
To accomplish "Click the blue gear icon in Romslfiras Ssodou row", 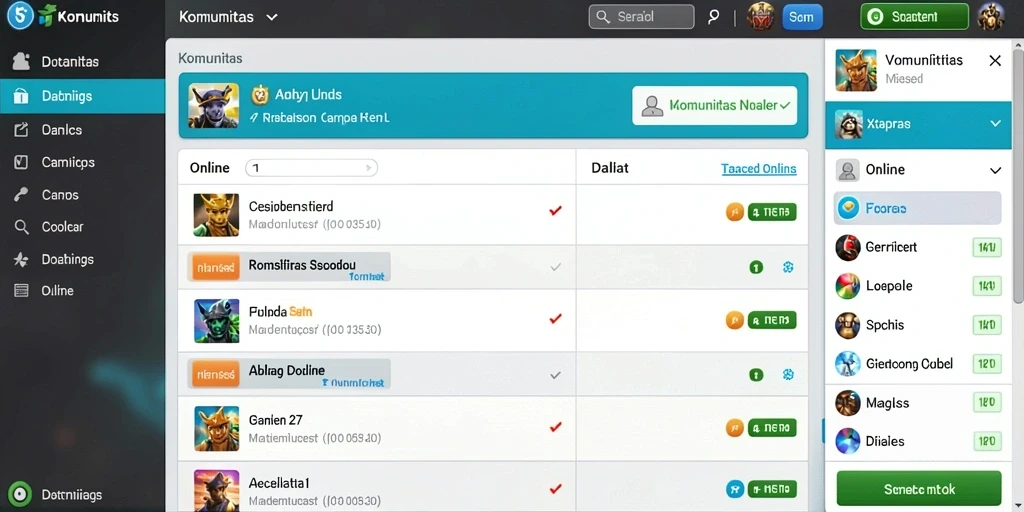I will [788, 266].
